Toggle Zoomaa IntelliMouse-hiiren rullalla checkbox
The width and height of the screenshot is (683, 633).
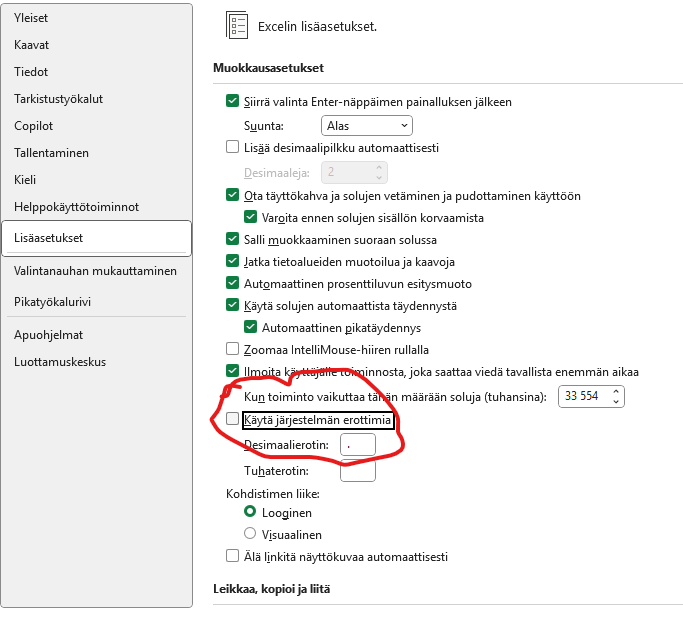click(233, 350)
